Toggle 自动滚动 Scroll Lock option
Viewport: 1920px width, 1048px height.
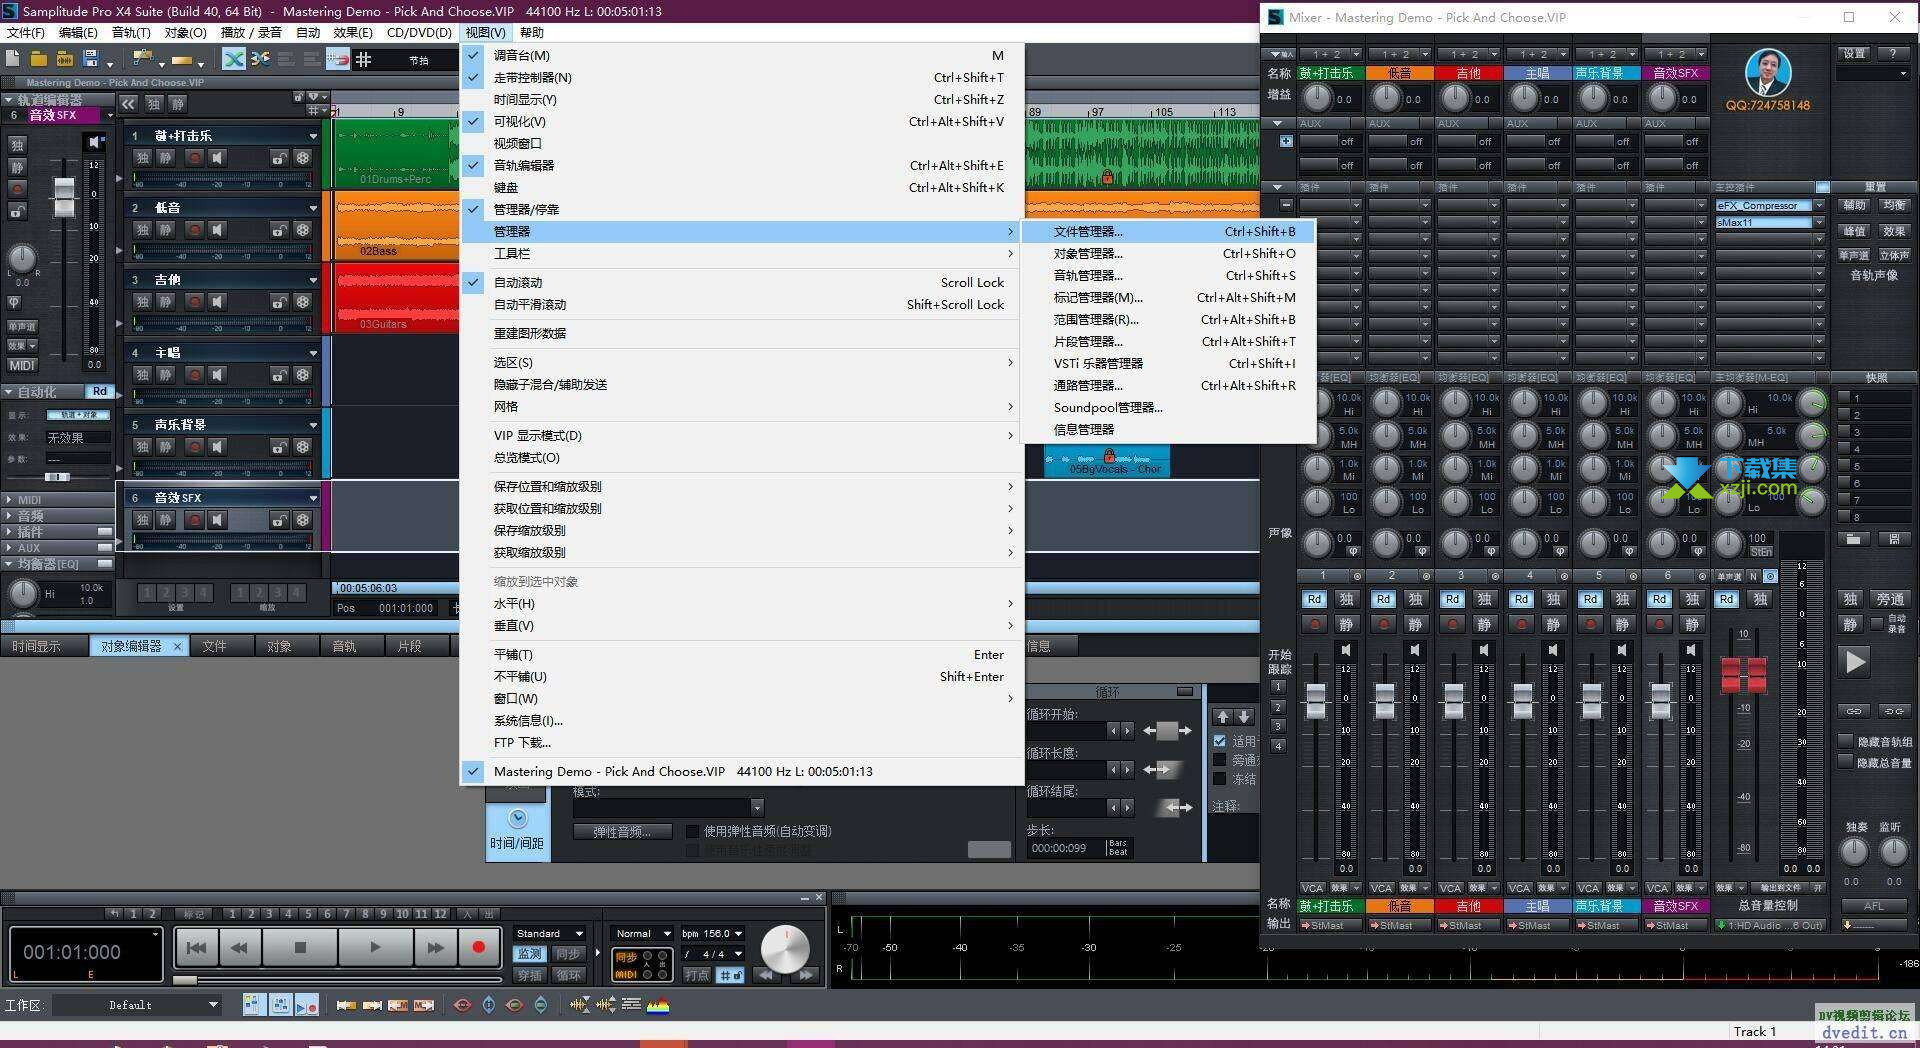[x=741, y=282]
